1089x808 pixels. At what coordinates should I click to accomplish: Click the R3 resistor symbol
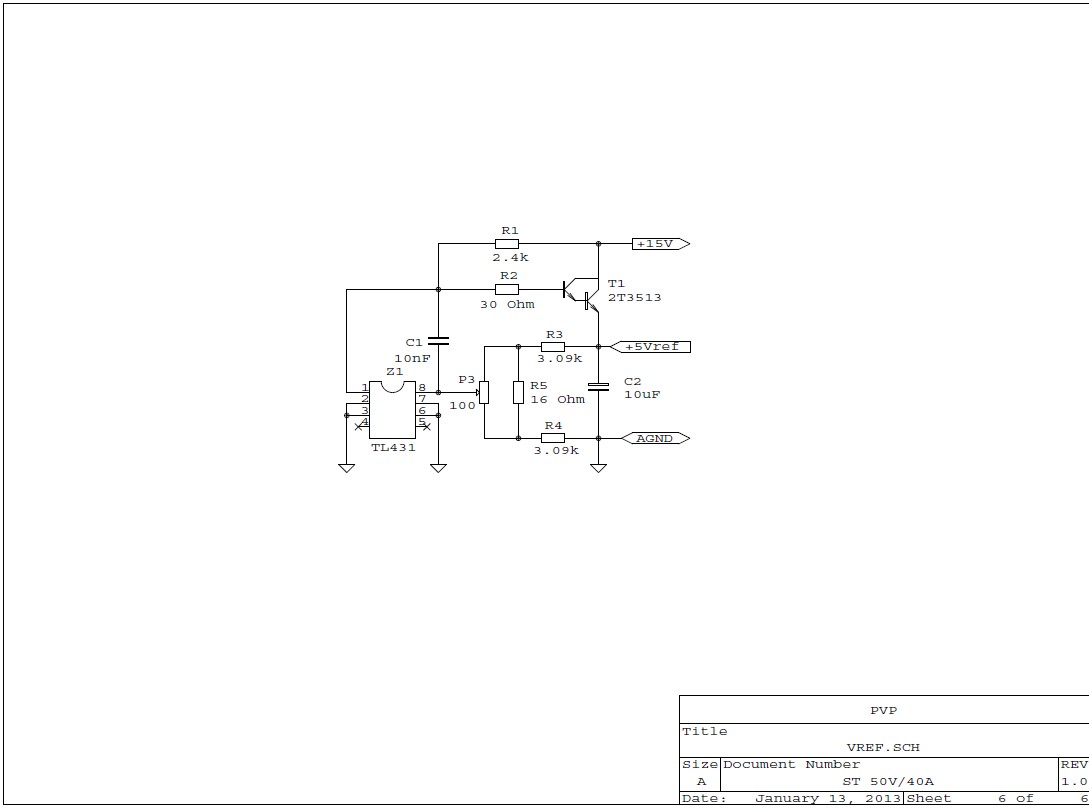pos(553,346)
